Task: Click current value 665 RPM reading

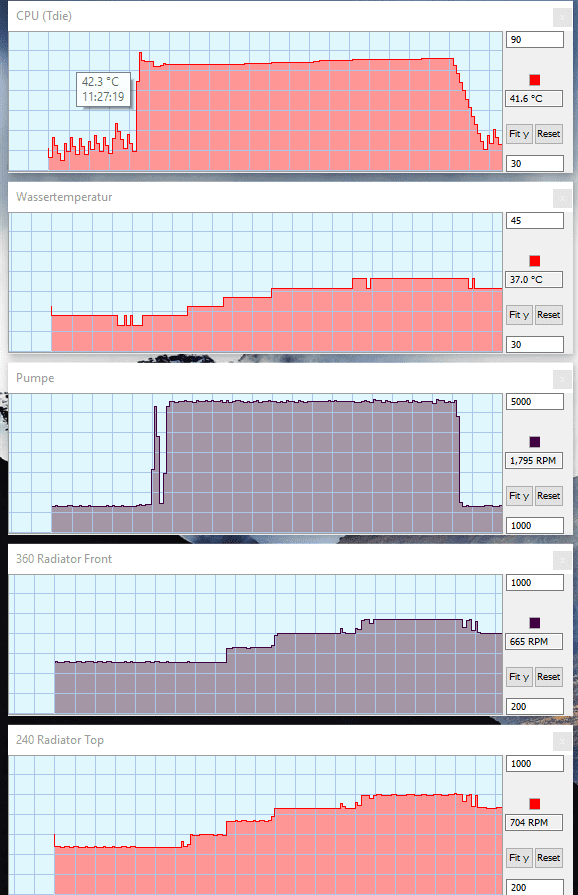Action: coord(534,642)
